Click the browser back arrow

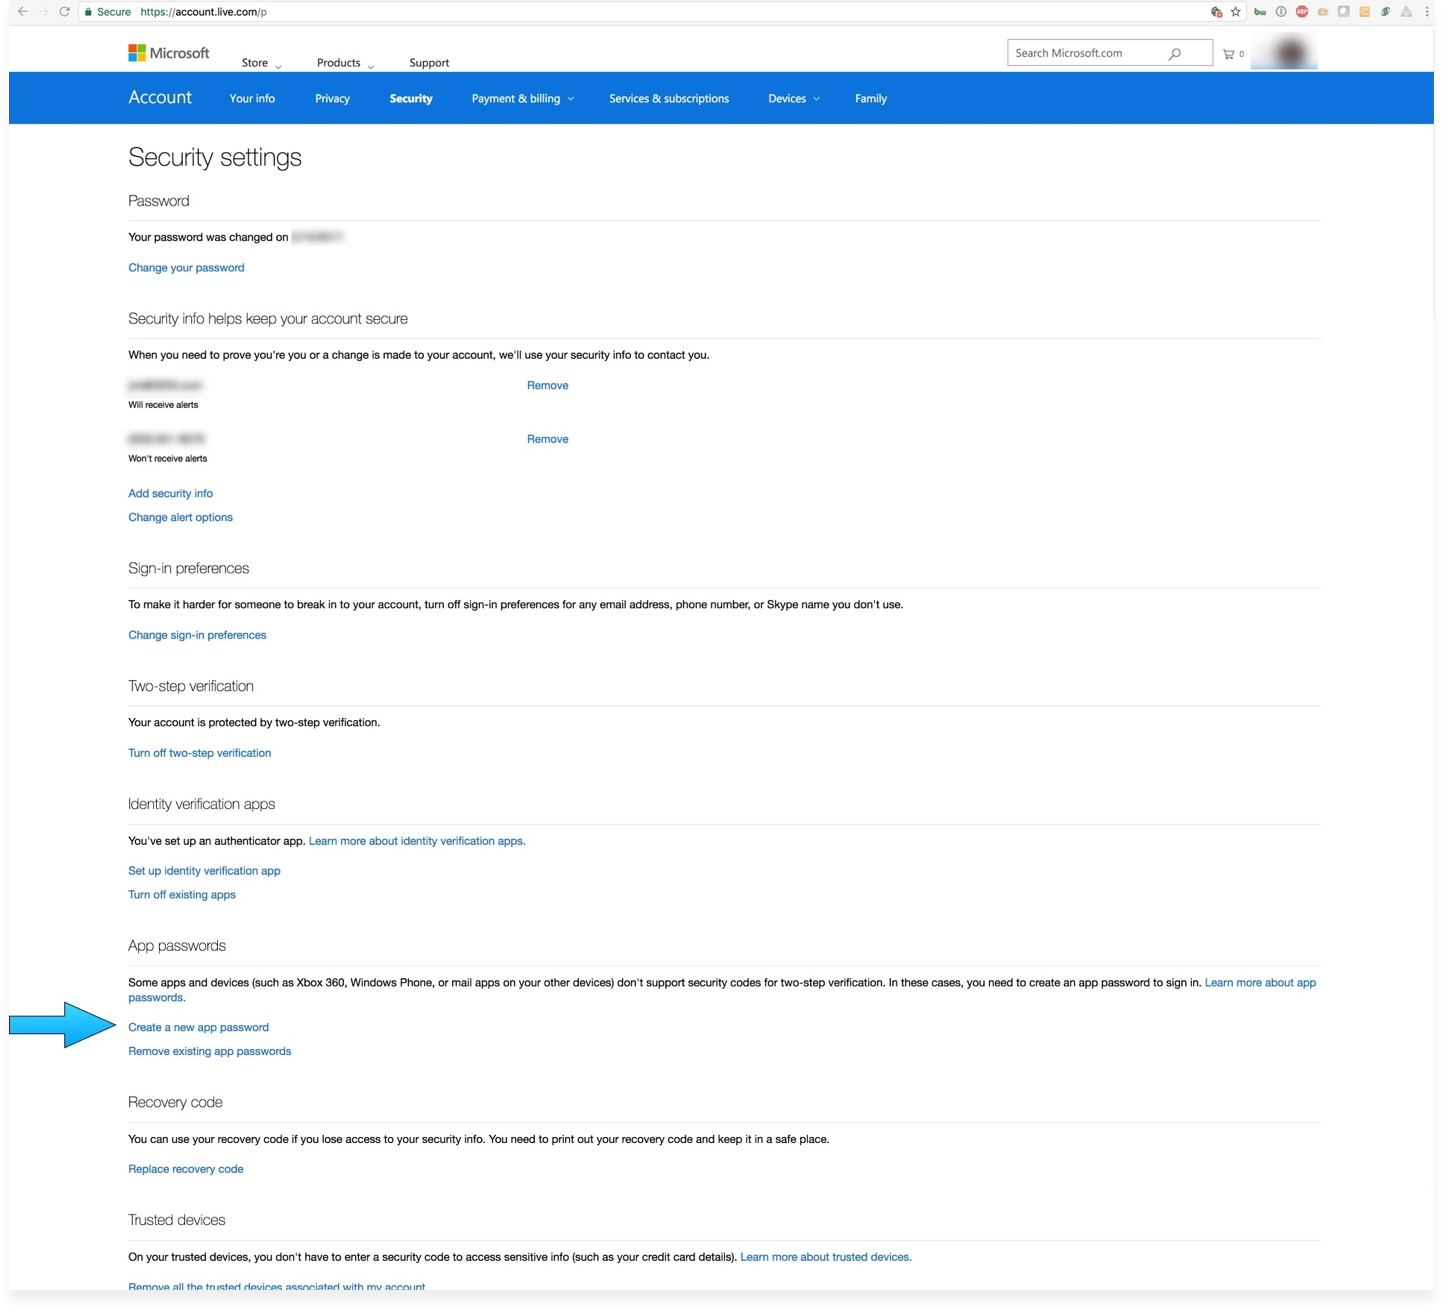[22, 11]
